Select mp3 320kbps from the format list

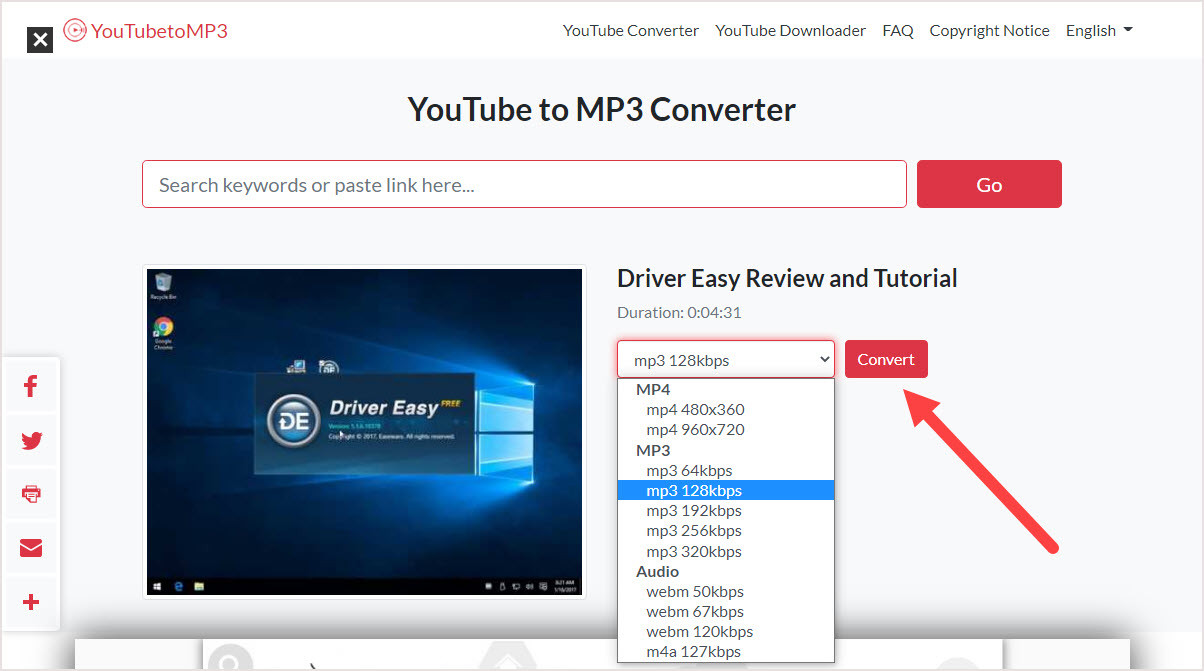coord(694,551)
